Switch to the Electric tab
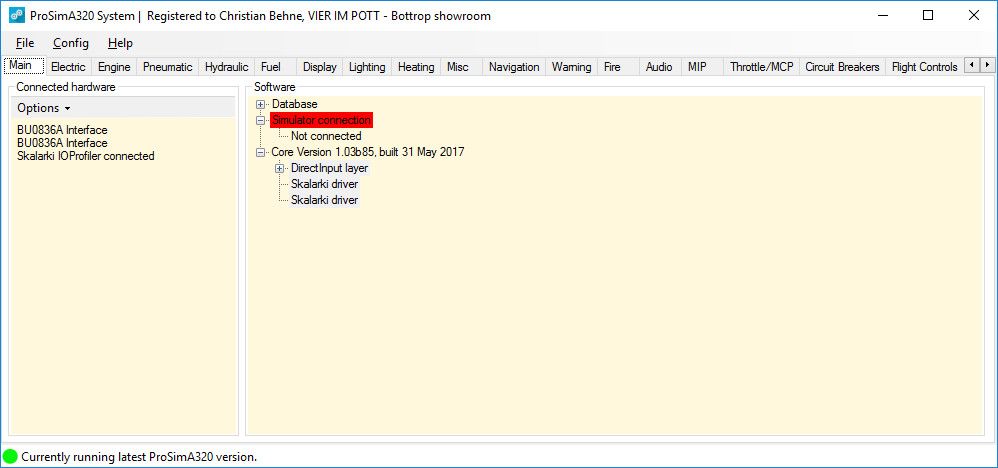 point(68,67)
